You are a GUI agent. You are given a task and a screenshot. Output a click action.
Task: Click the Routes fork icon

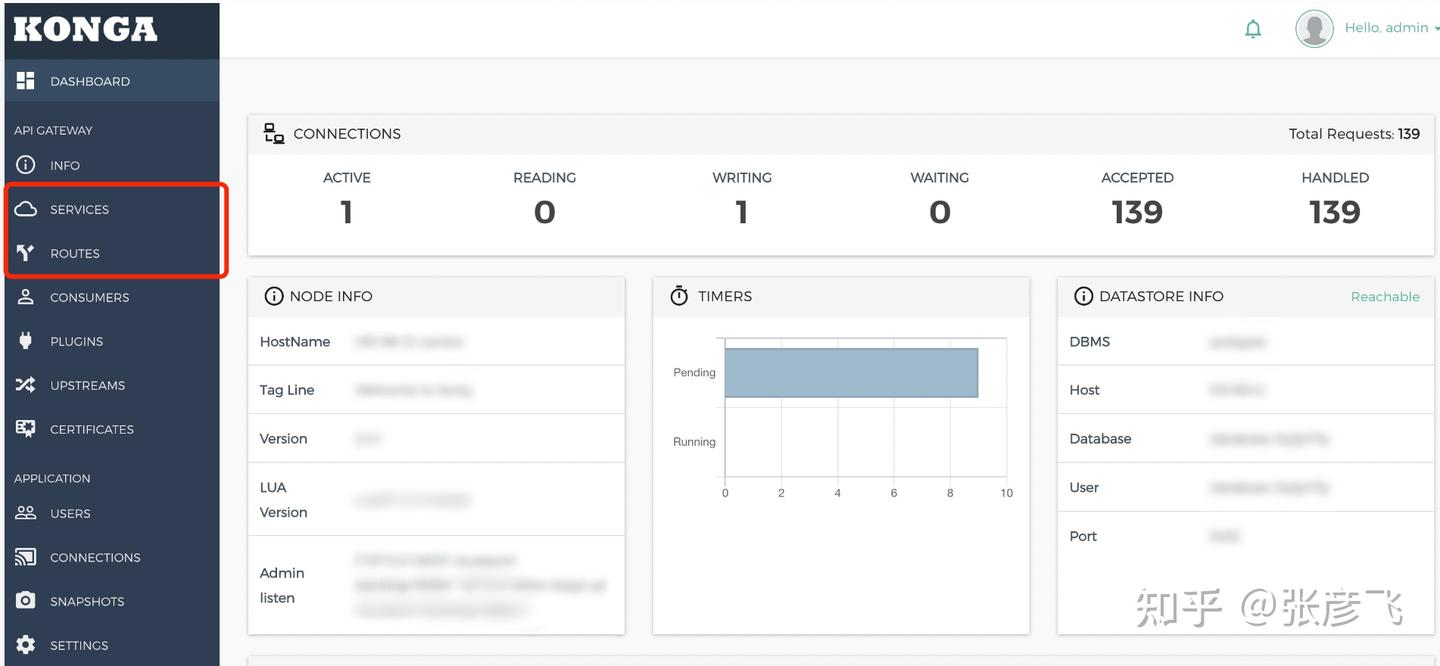pyautogui.click(x=26, y=253)
